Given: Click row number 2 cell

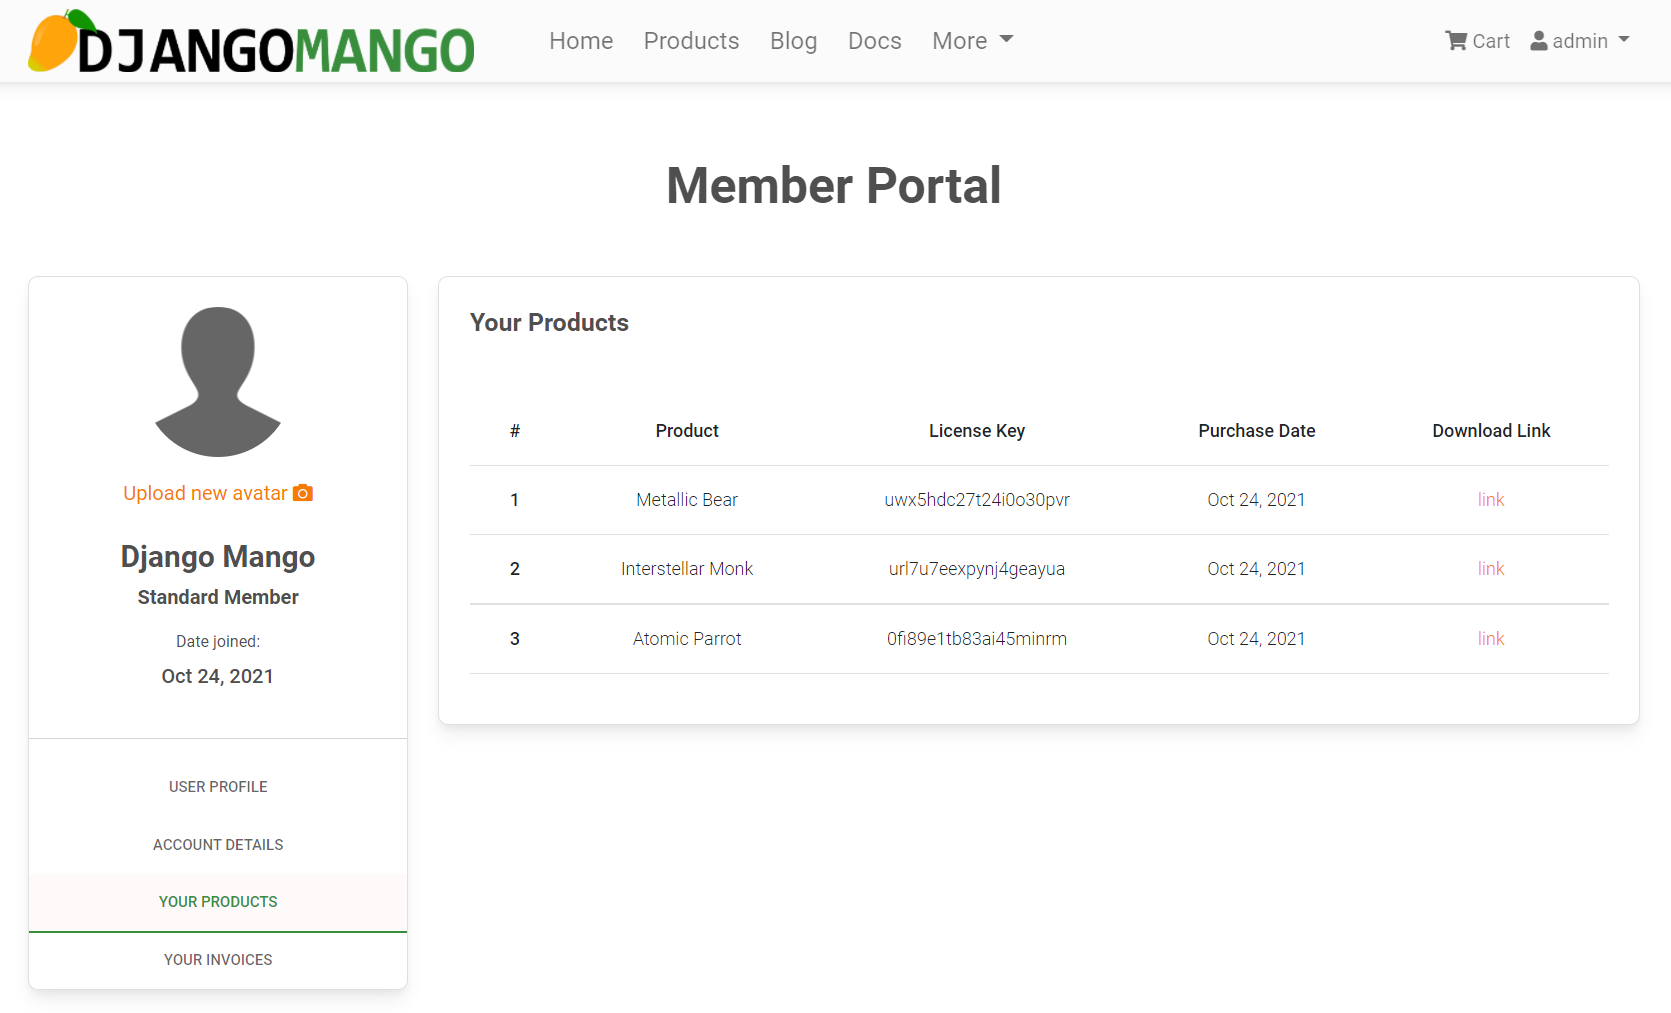Looking at the screenshot, I should [x=515, y=569].
